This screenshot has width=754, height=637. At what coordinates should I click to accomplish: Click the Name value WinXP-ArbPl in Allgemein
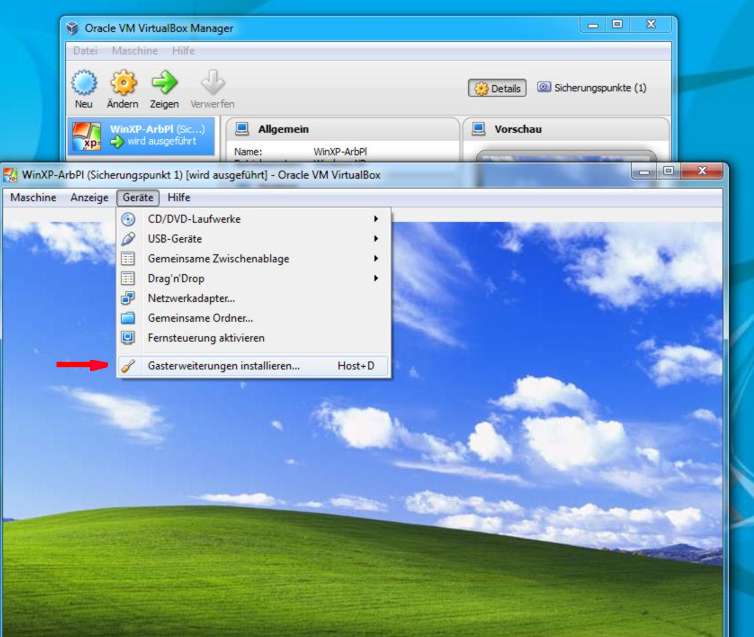click(x=340, y=151)
